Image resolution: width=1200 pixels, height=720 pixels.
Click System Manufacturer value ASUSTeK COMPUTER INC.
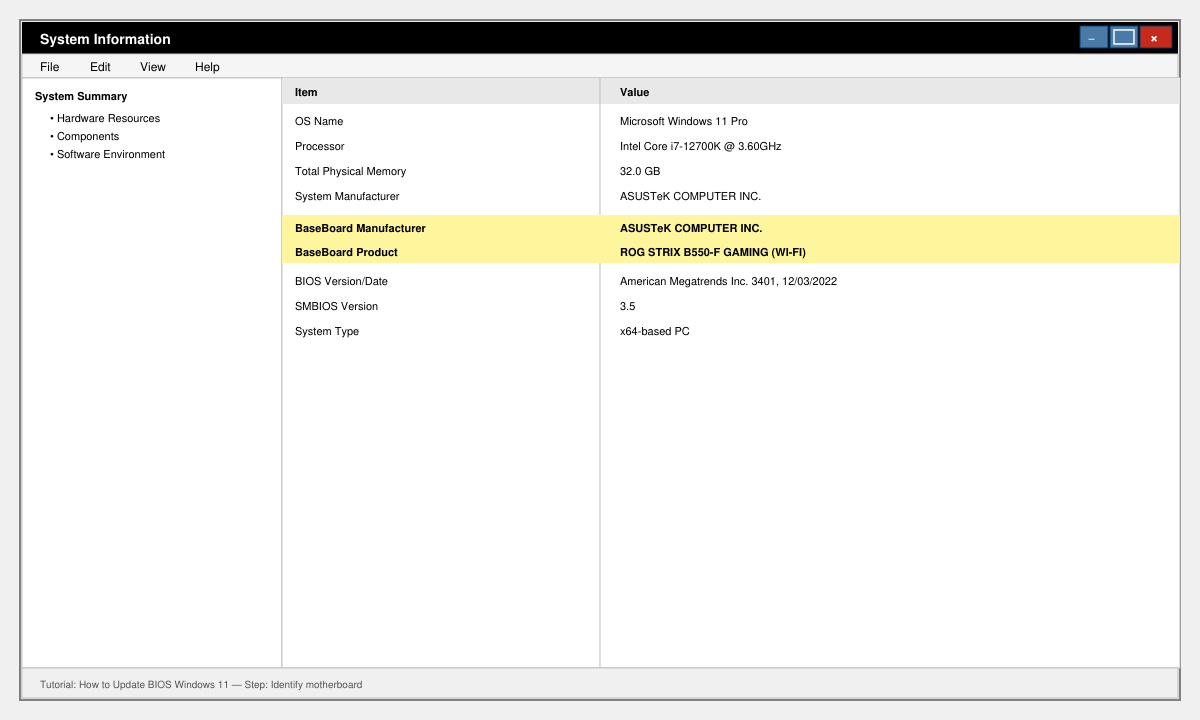pyautogui.click(x=690, y=196)
